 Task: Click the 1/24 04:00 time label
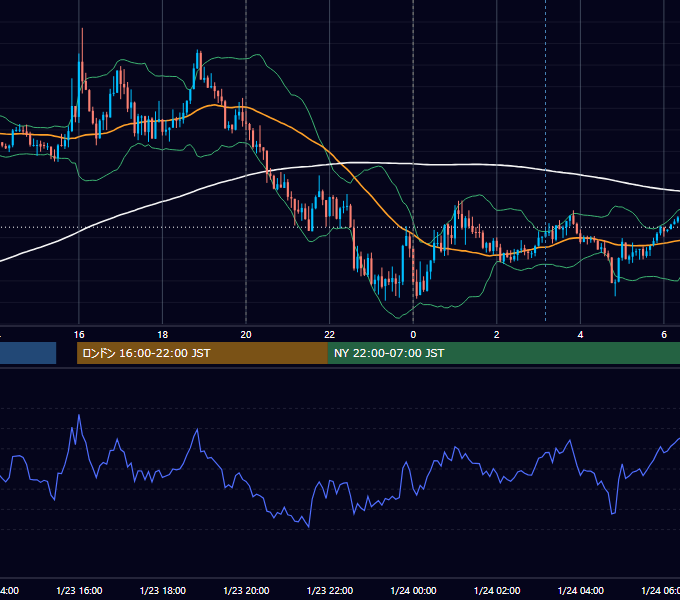point(580,590)
